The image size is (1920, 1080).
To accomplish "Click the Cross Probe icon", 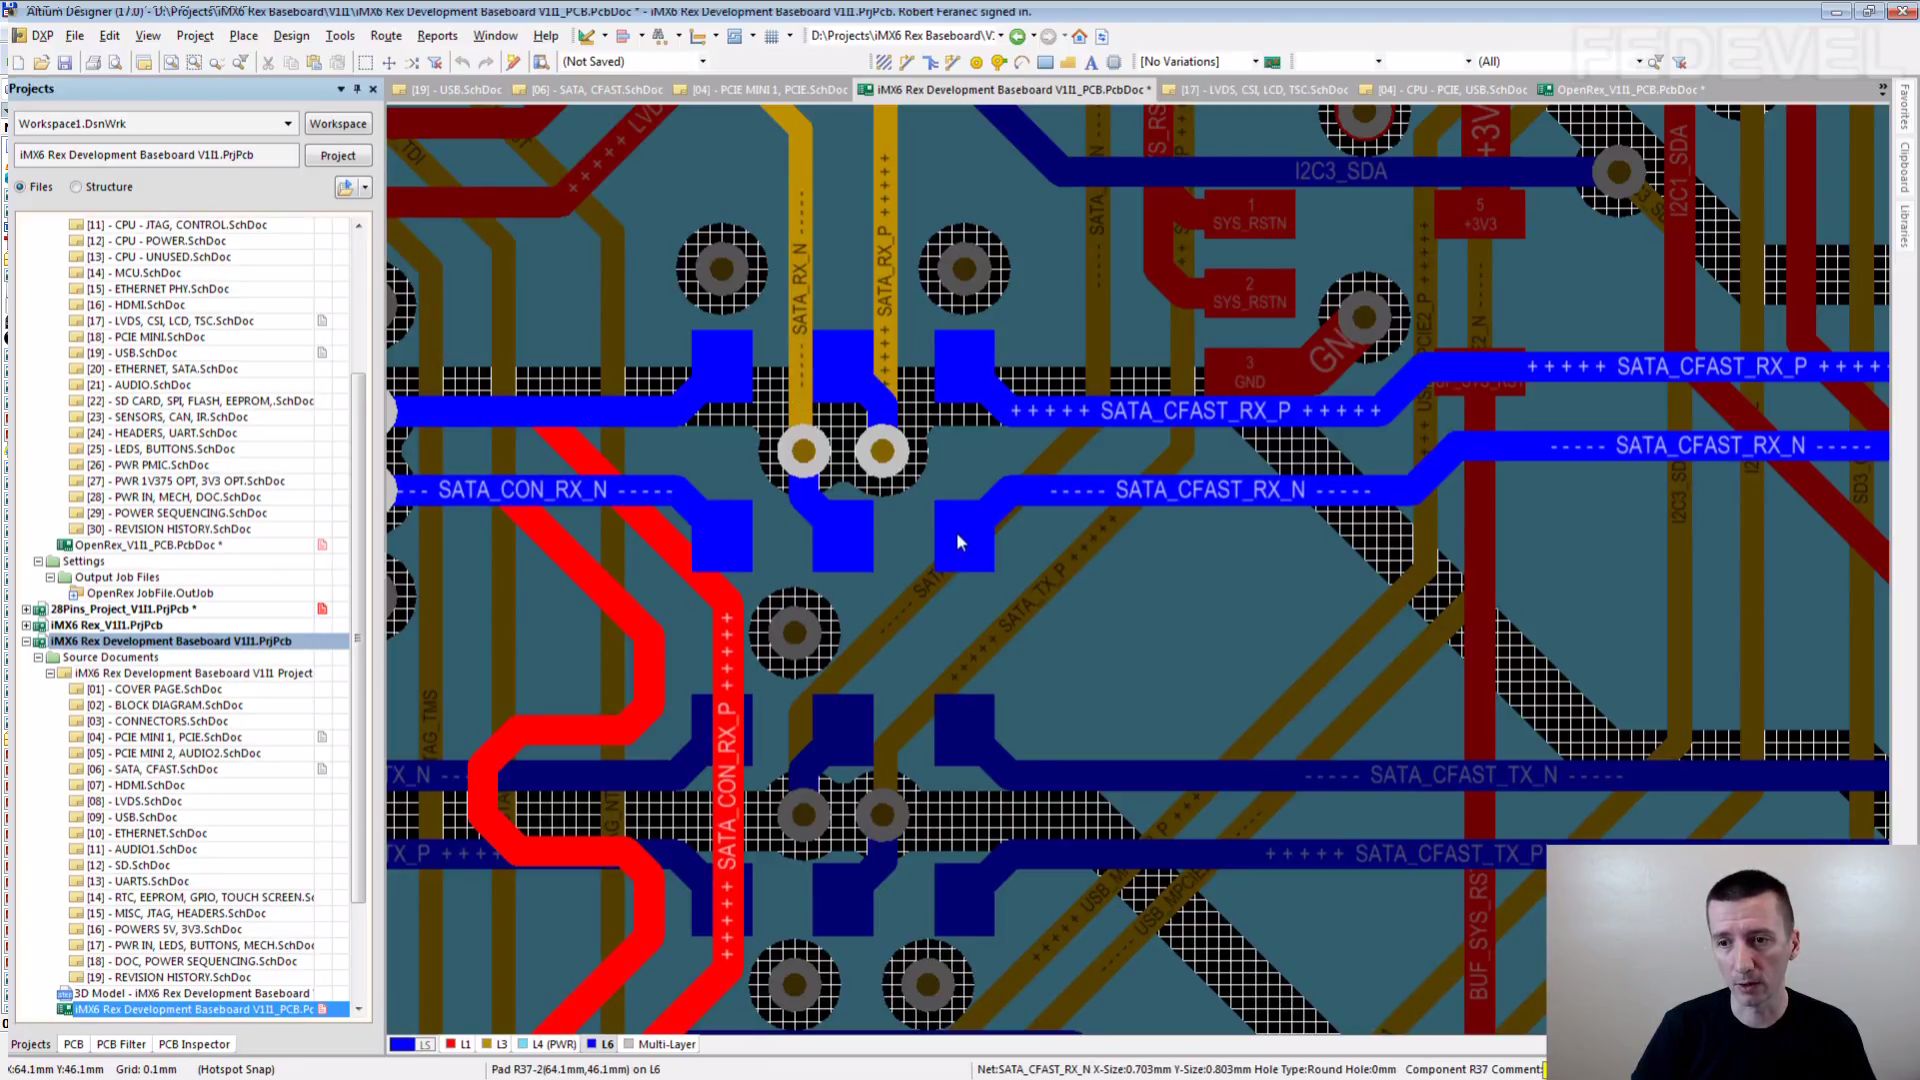I will (513, 62).
